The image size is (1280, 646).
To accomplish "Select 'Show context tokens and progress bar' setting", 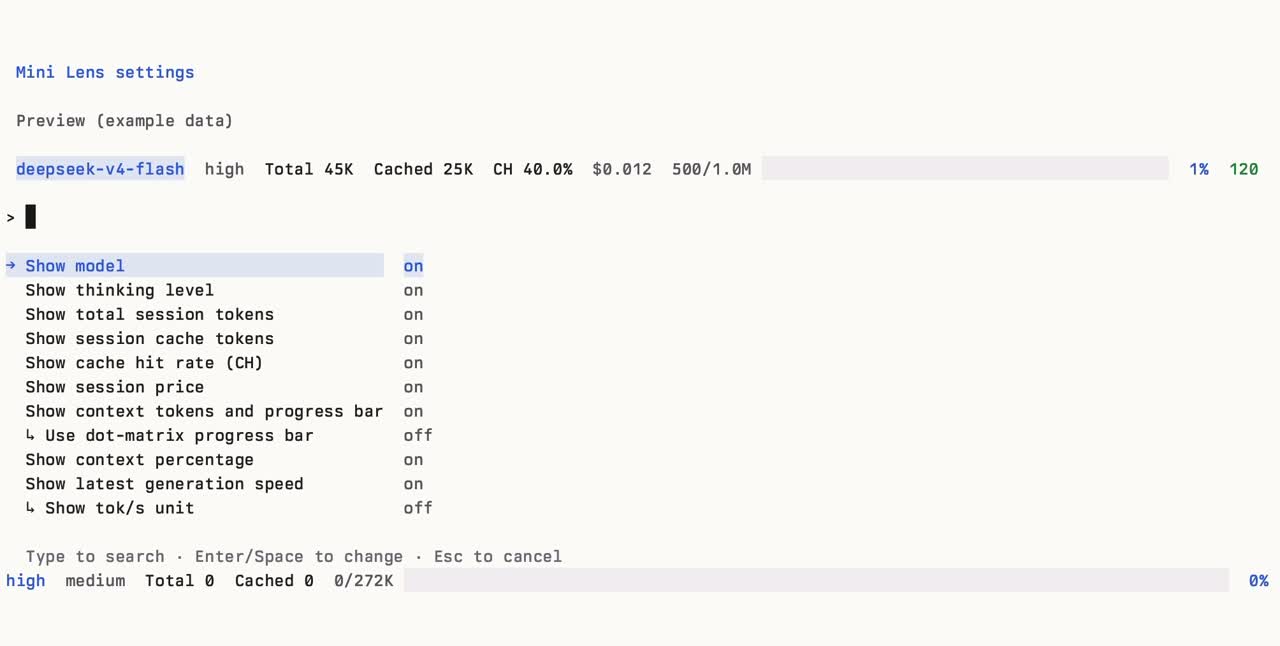I will (x=204, y=411).
